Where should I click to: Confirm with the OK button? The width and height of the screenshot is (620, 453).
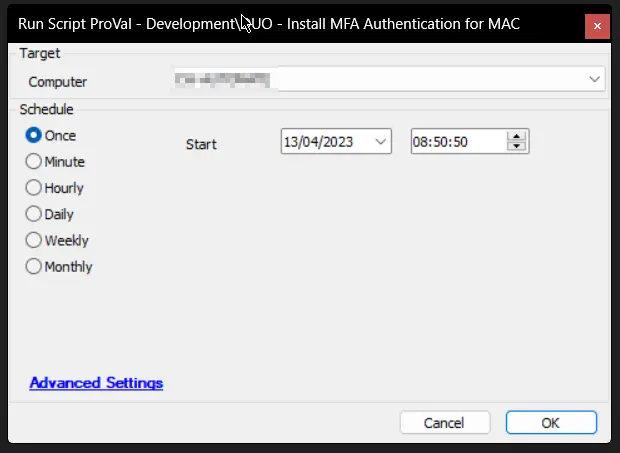551,423
